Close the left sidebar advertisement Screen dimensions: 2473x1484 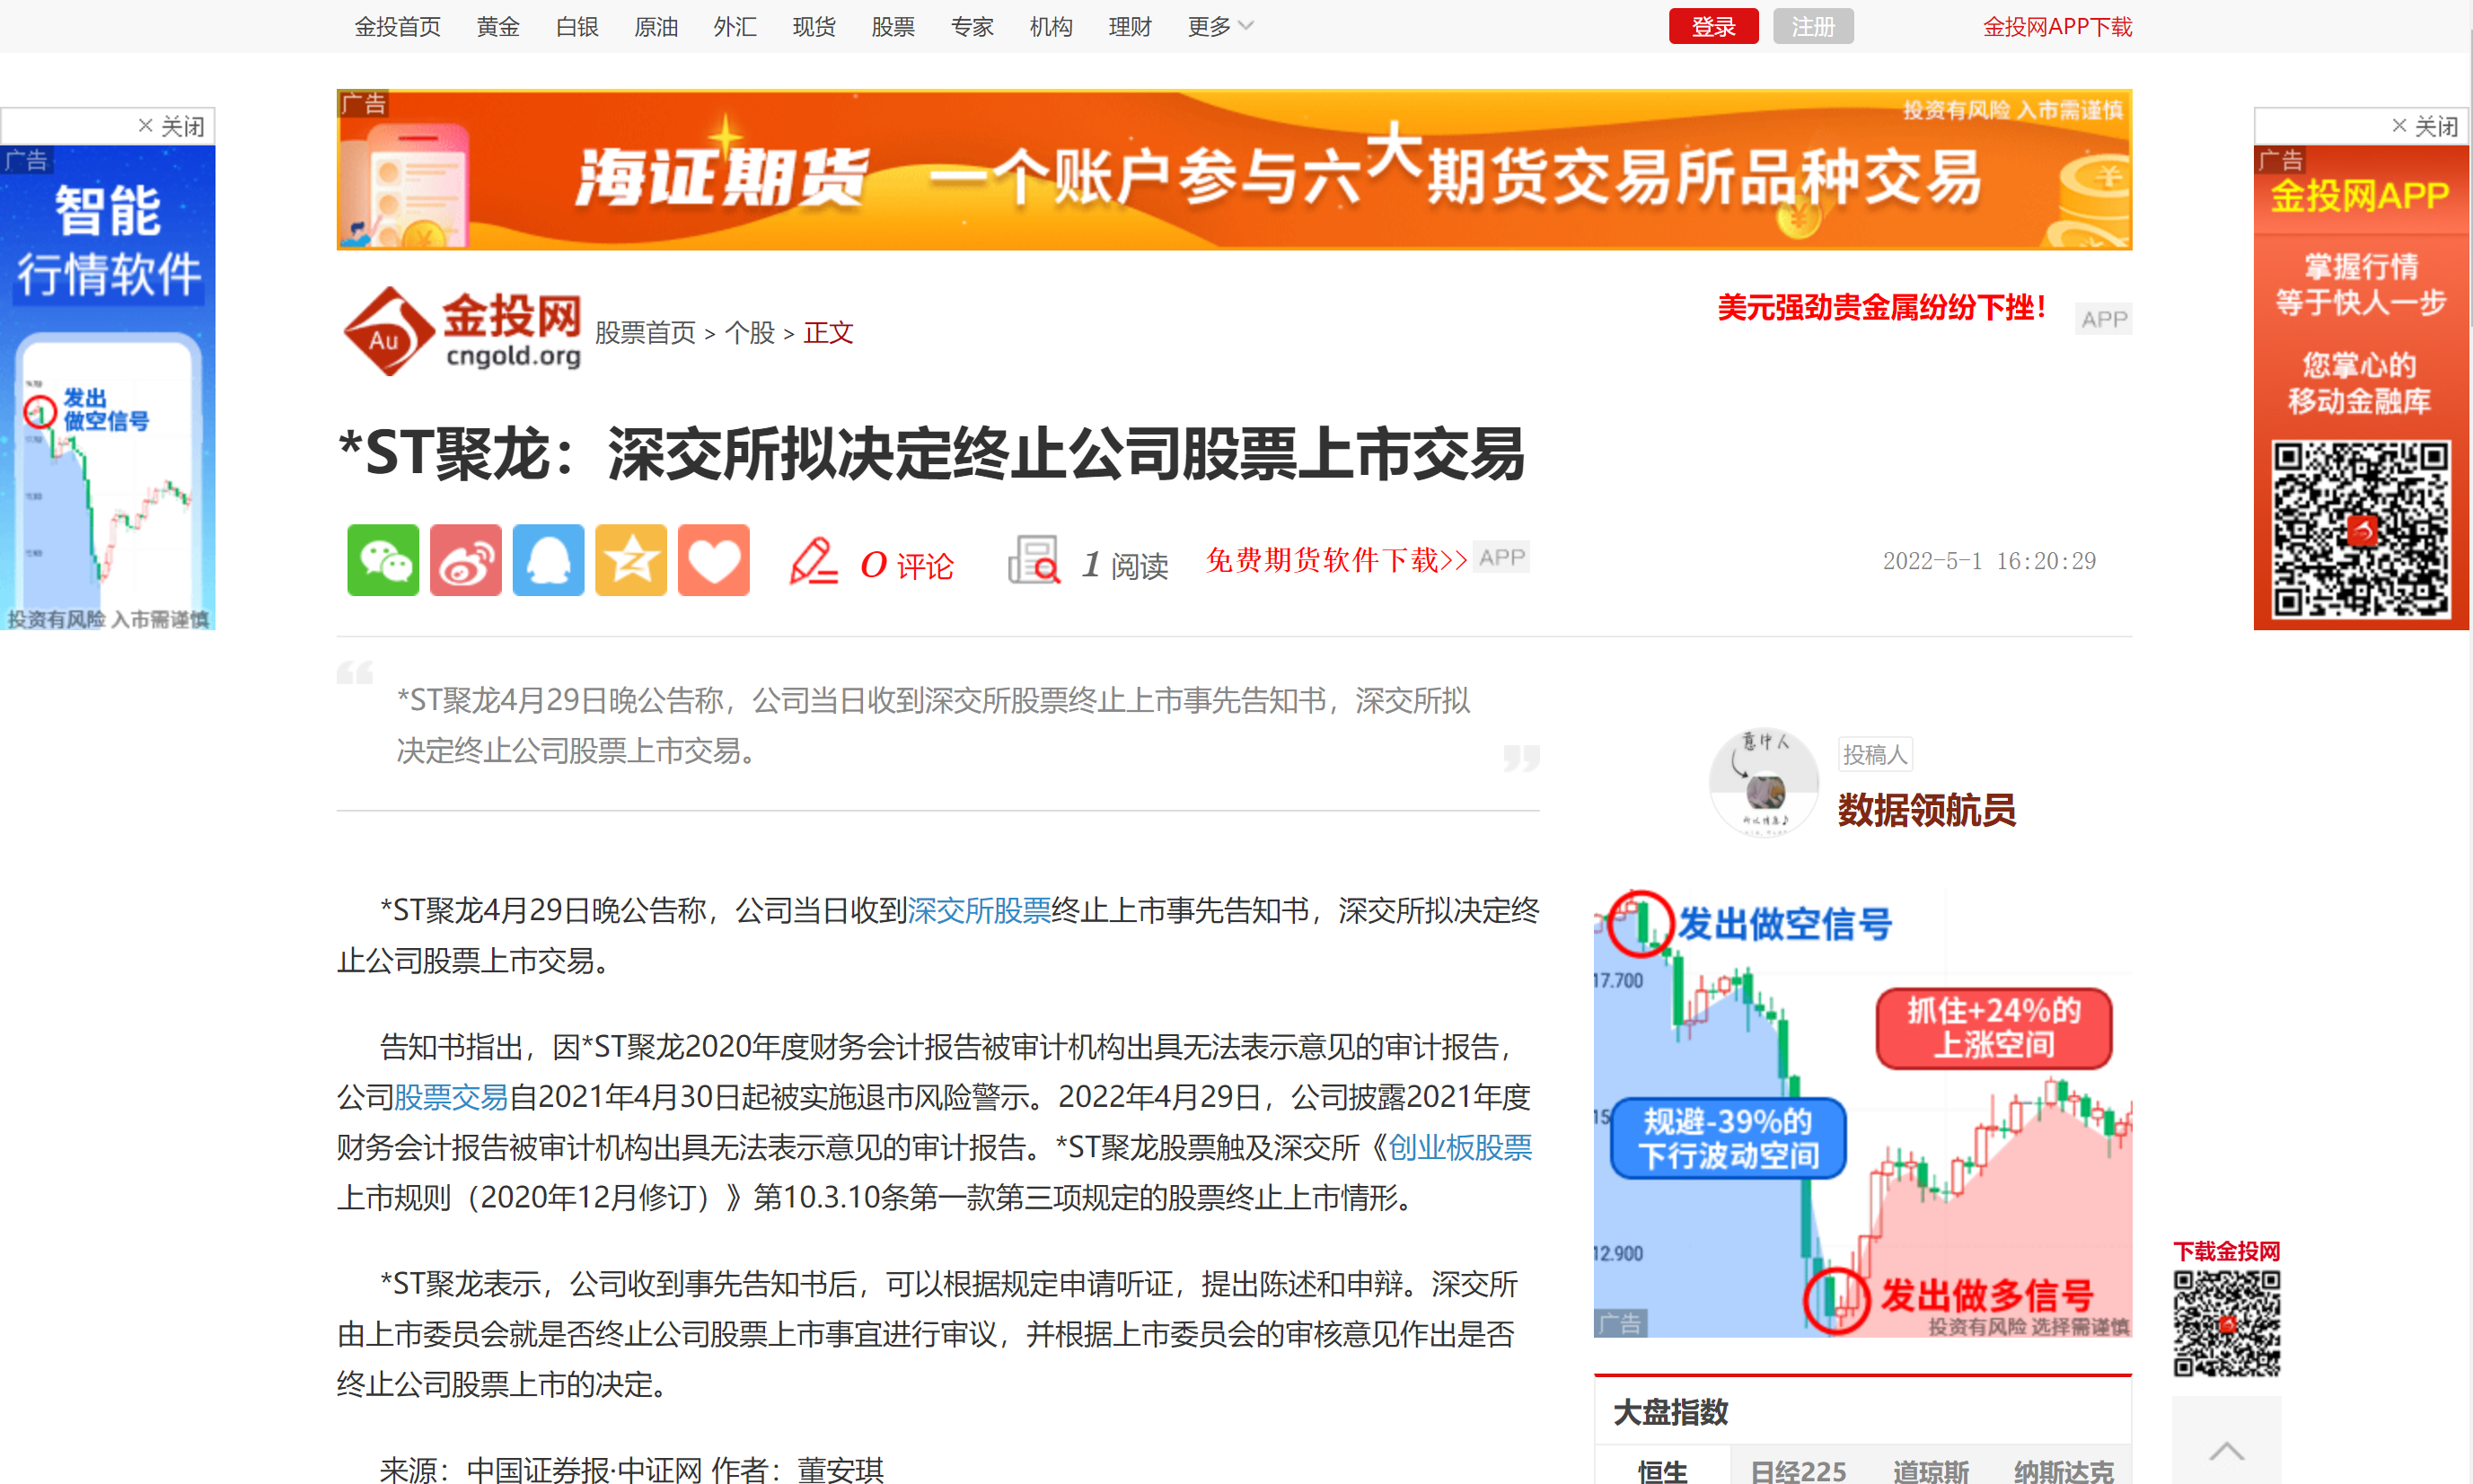[x=170, y=126]
